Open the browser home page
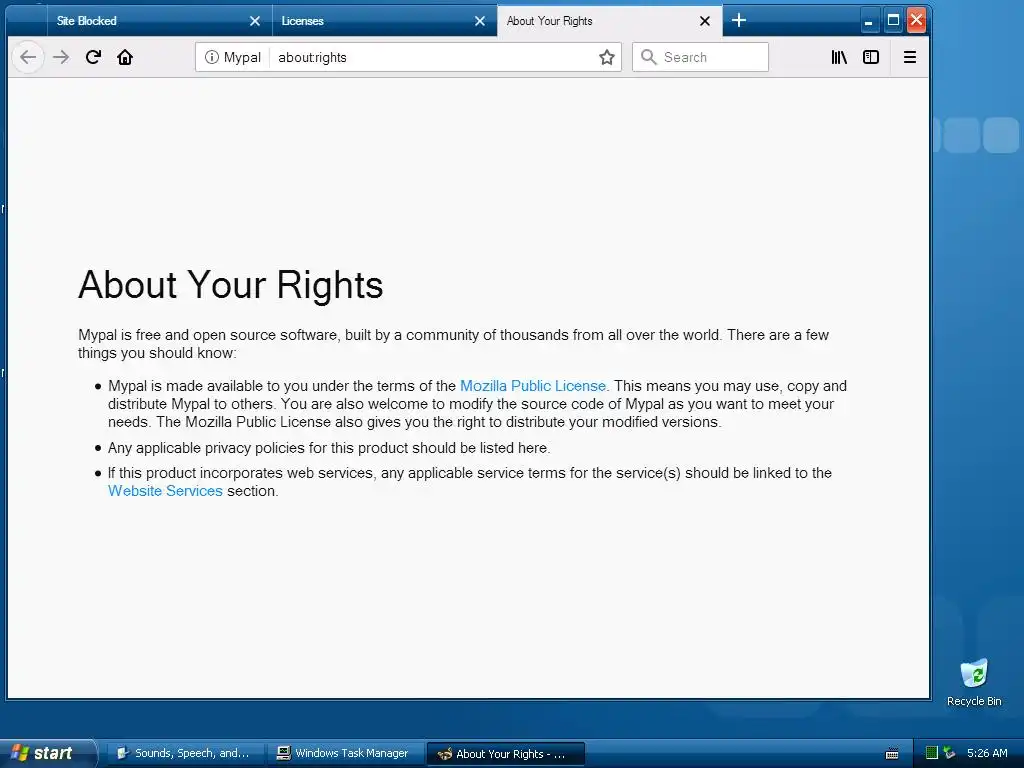The height and width of the screenshot is (768, 1024). [125, 57]
